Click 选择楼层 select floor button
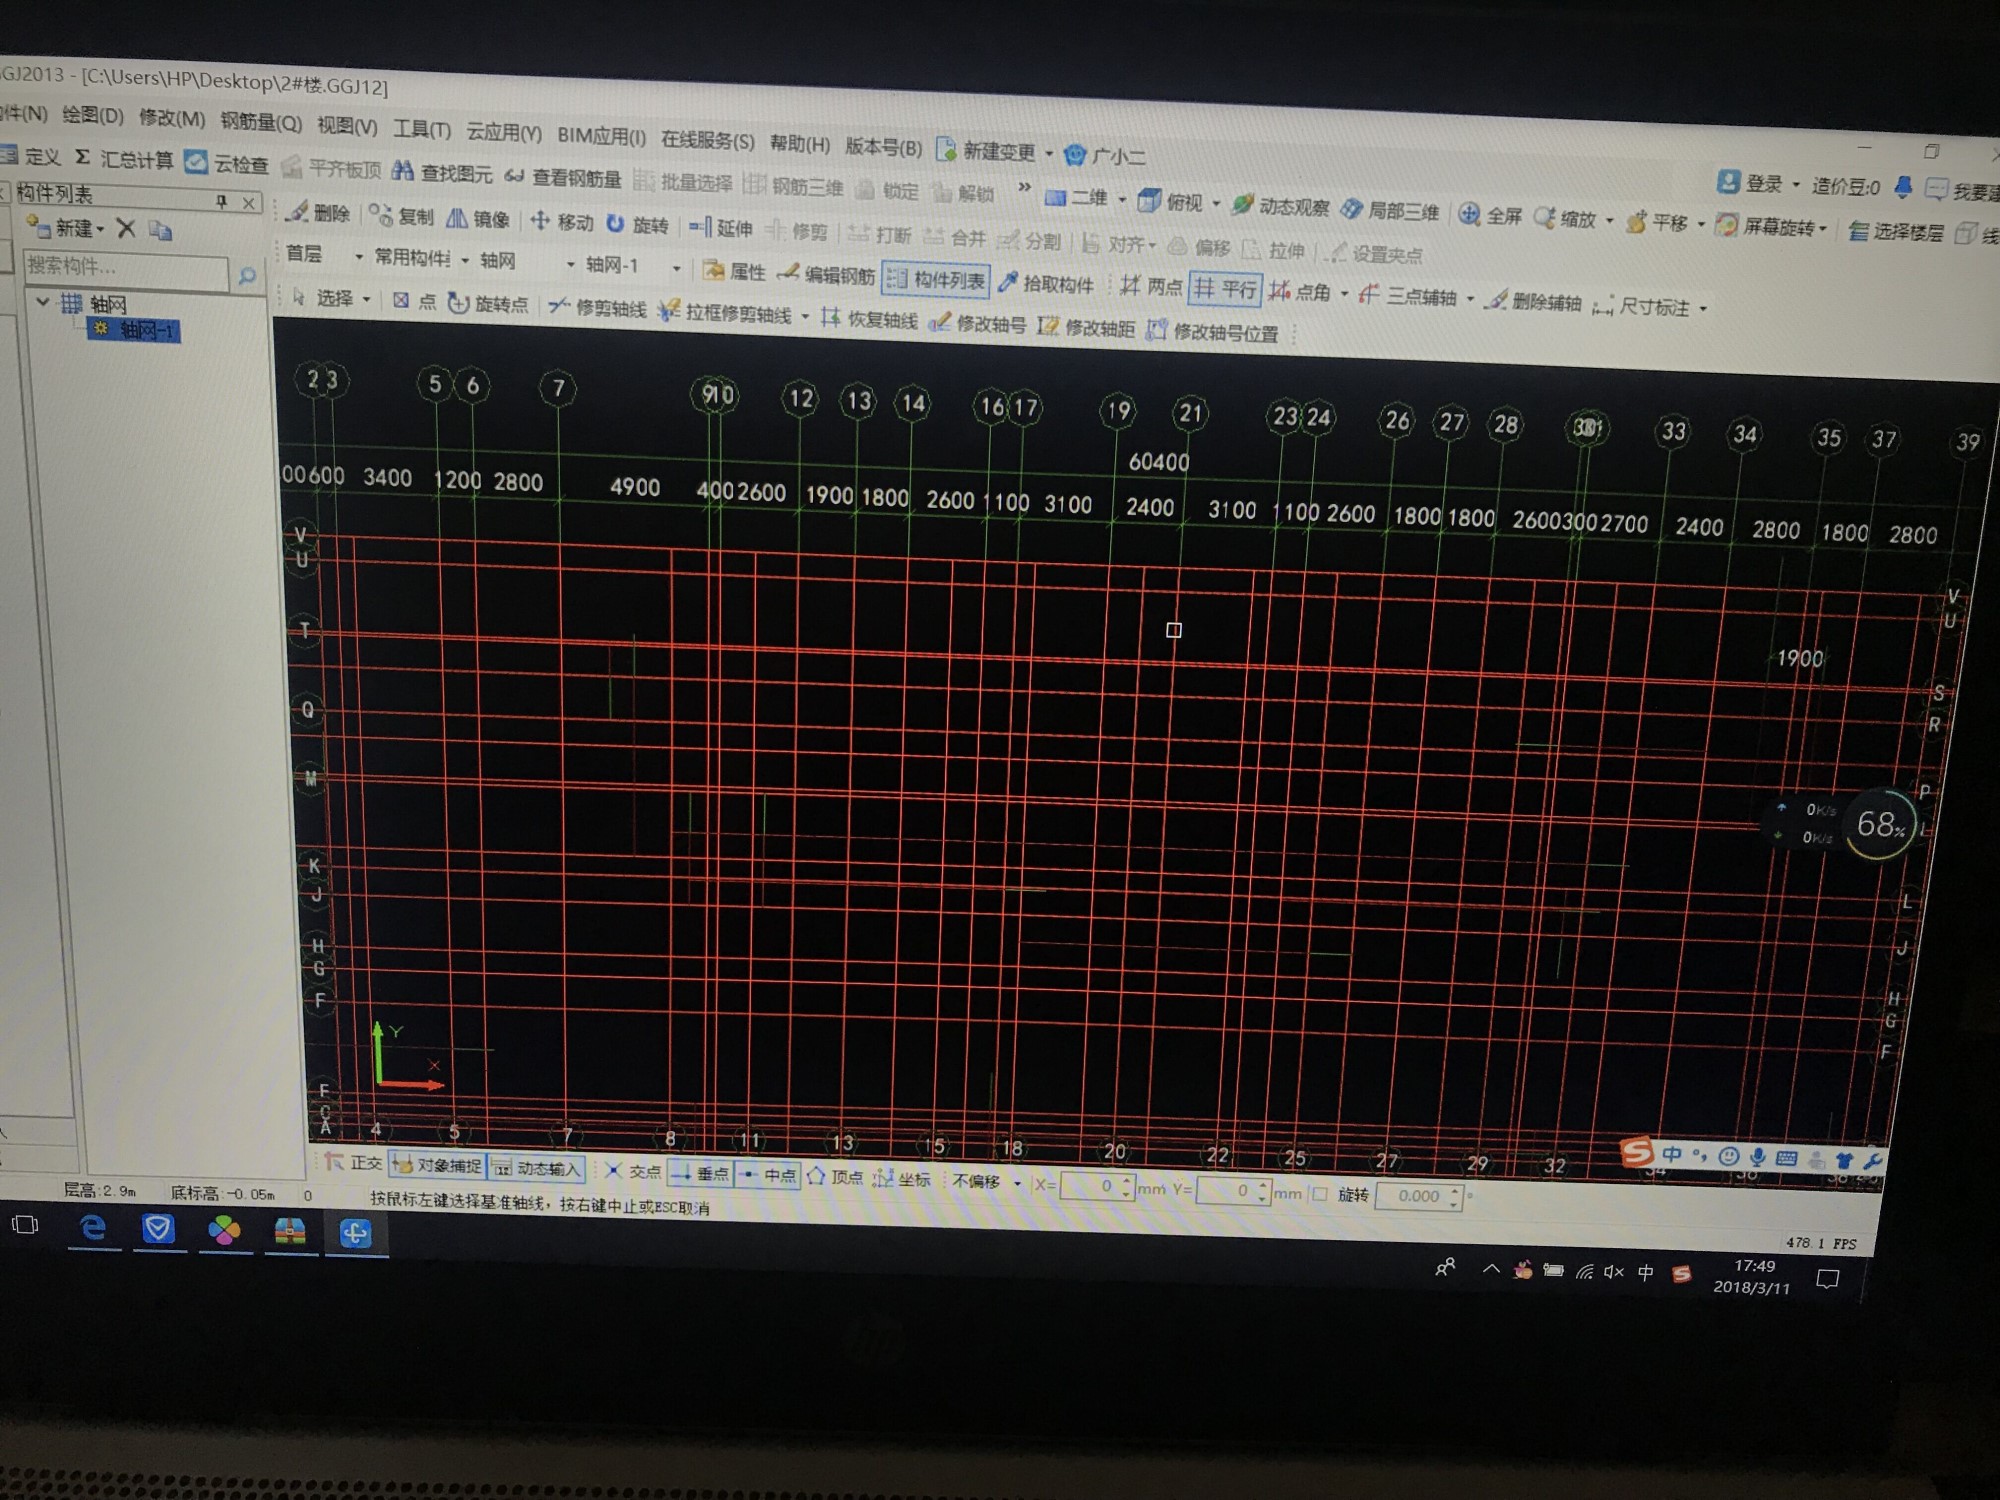Image resolution: width=2000 pixels, height=1500 pixels. click(x=1896, y=232)
